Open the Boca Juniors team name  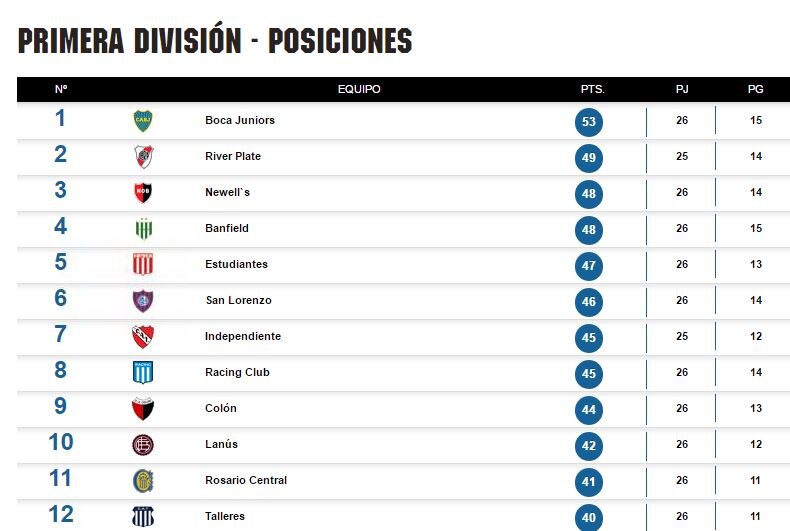coord(240,120)
